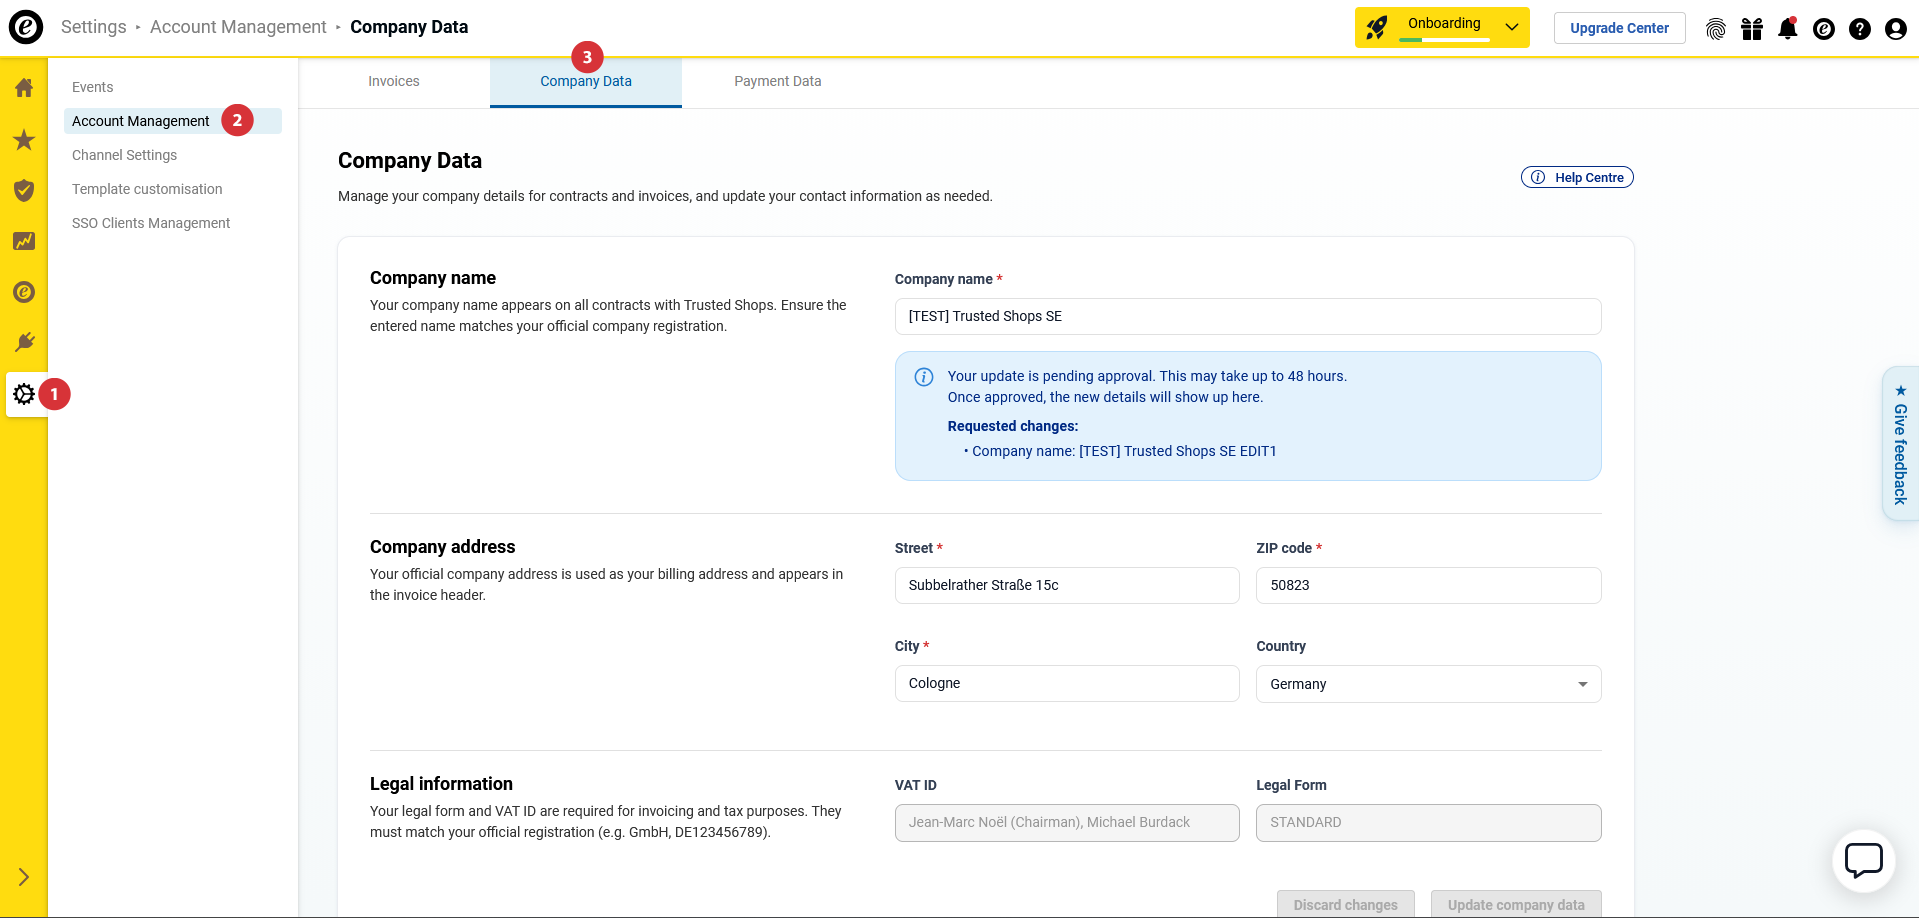This screenshot has width=1919, height=918.
Task: Click the Upgrade Center button
Action: tap(1619, 28)
